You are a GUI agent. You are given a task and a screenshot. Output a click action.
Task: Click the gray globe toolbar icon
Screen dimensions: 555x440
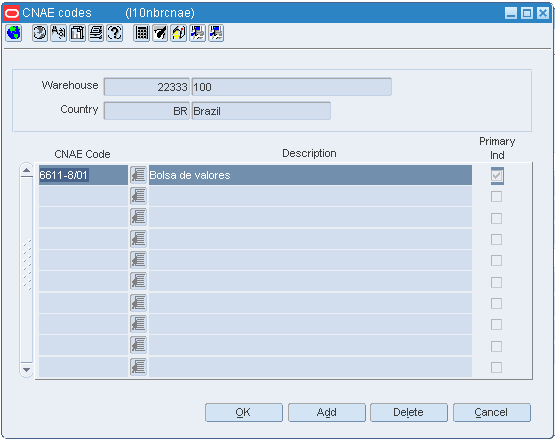(40, 33)
